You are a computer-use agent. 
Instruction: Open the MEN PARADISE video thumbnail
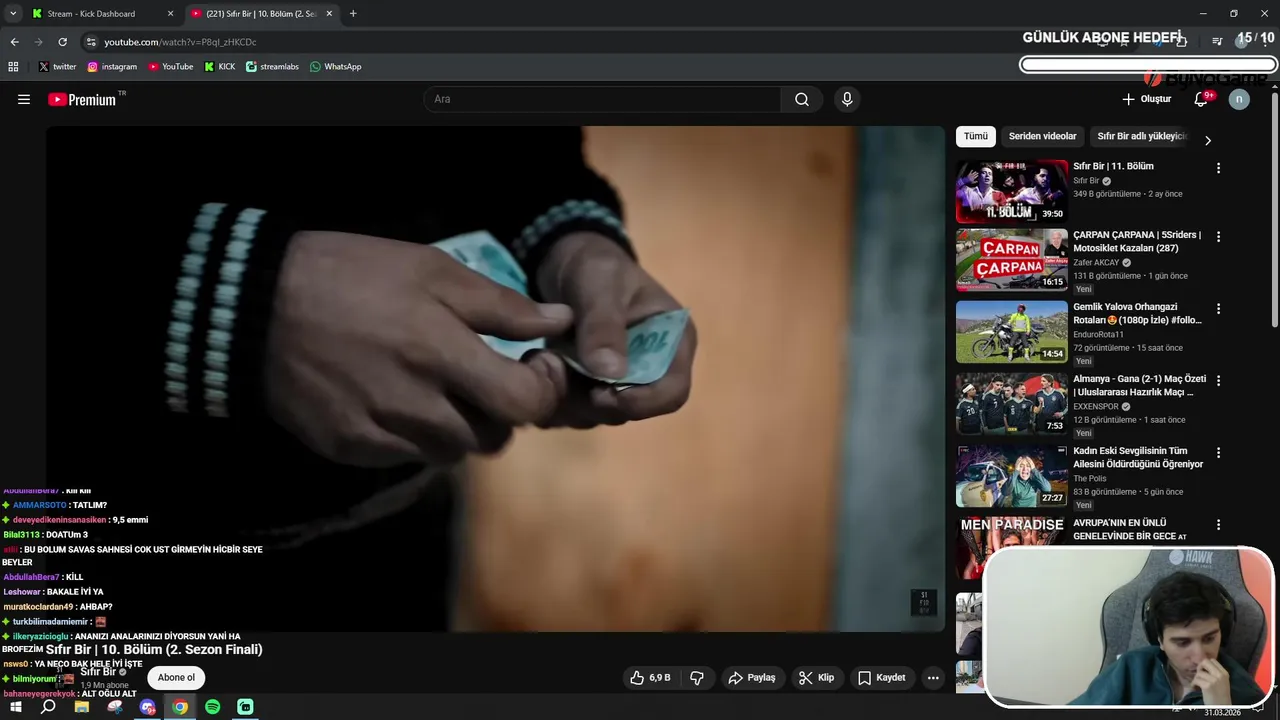(x=1012, y=548)
